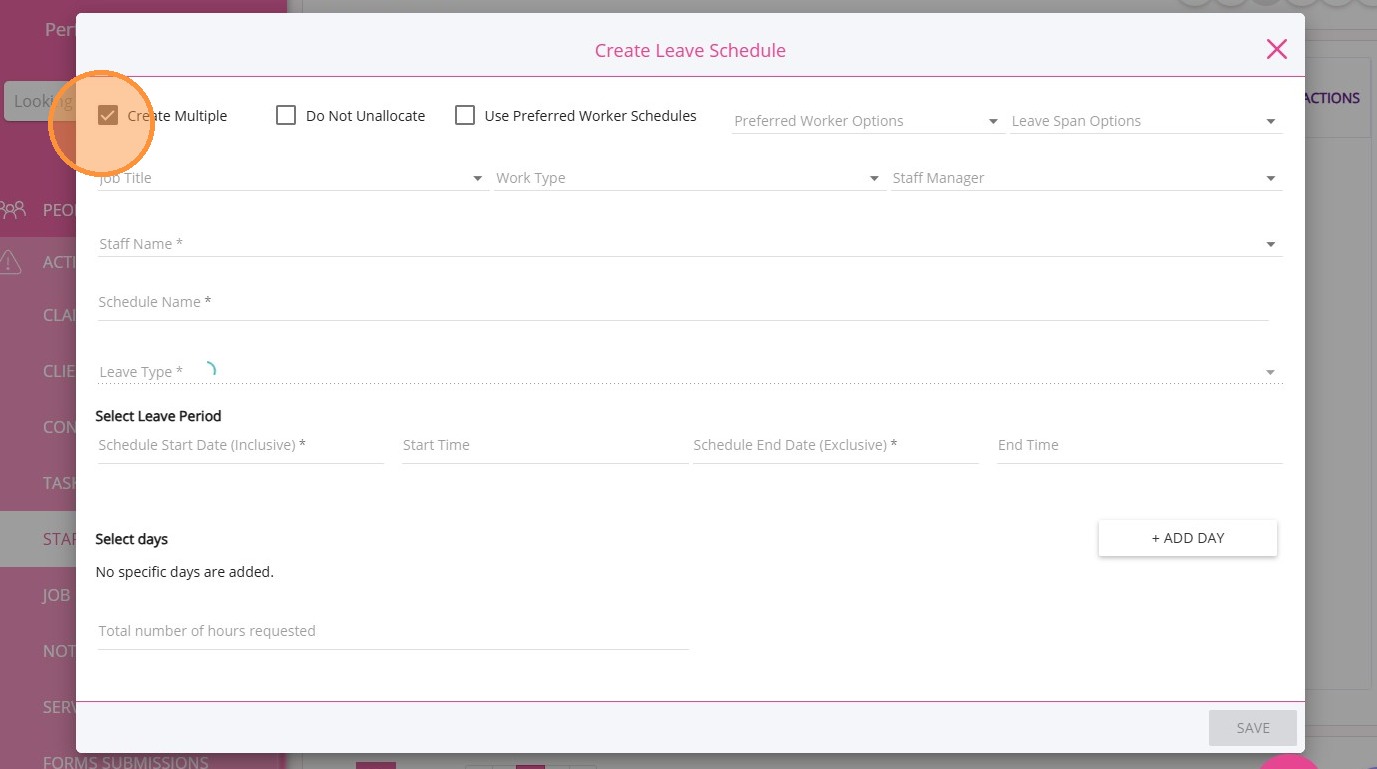Tick Use Preferred Worker Schedules checkbox
This screenshot has width=1377, height=769.
coord(465,115)
